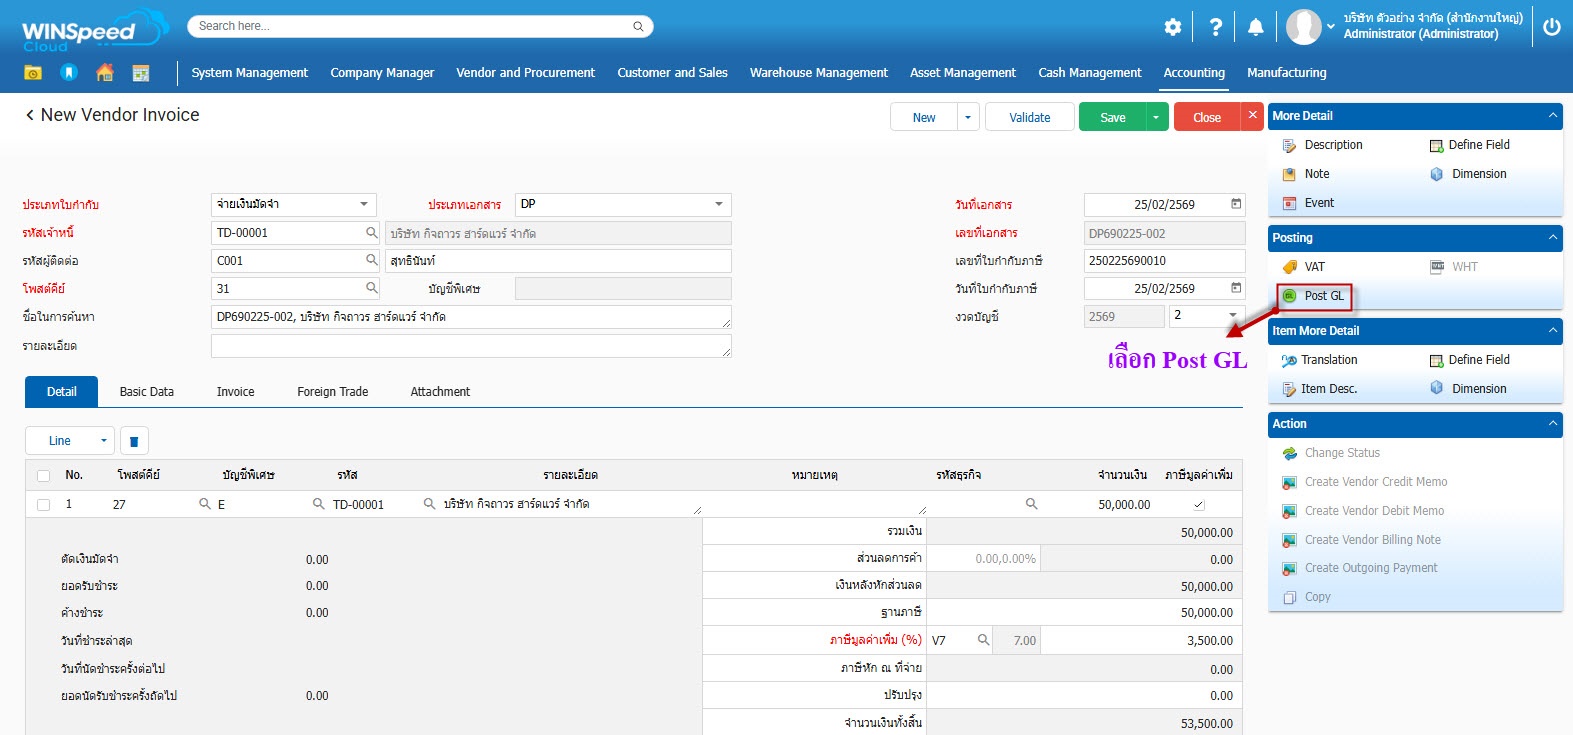Search vendor code with magnifier icon
1573x735 pixels.
click(371, 233)
